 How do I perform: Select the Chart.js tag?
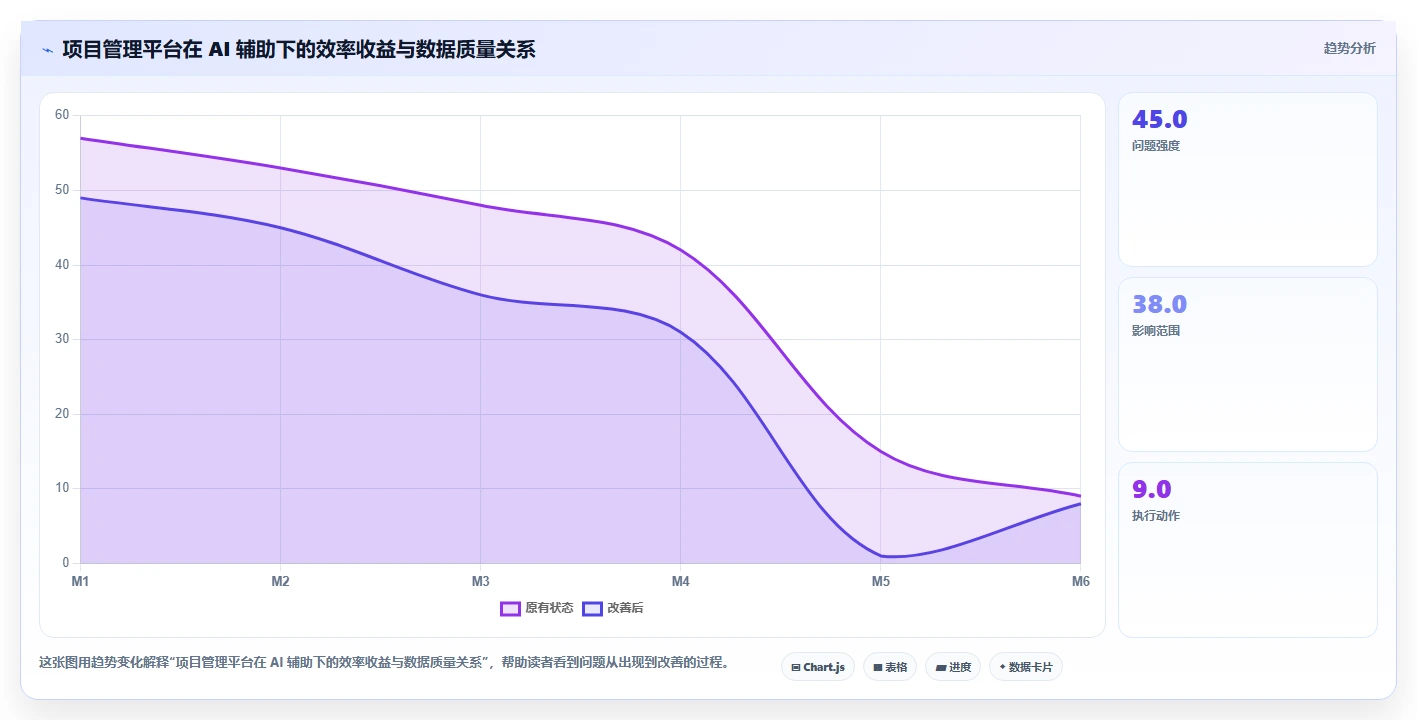[818, 667]
